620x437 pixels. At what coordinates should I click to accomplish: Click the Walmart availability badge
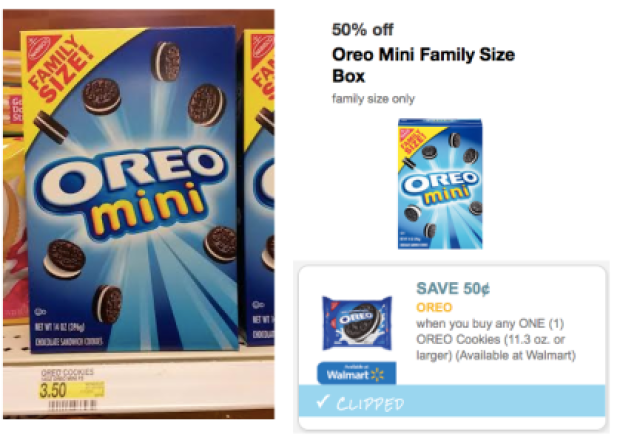tap(355, 372)
